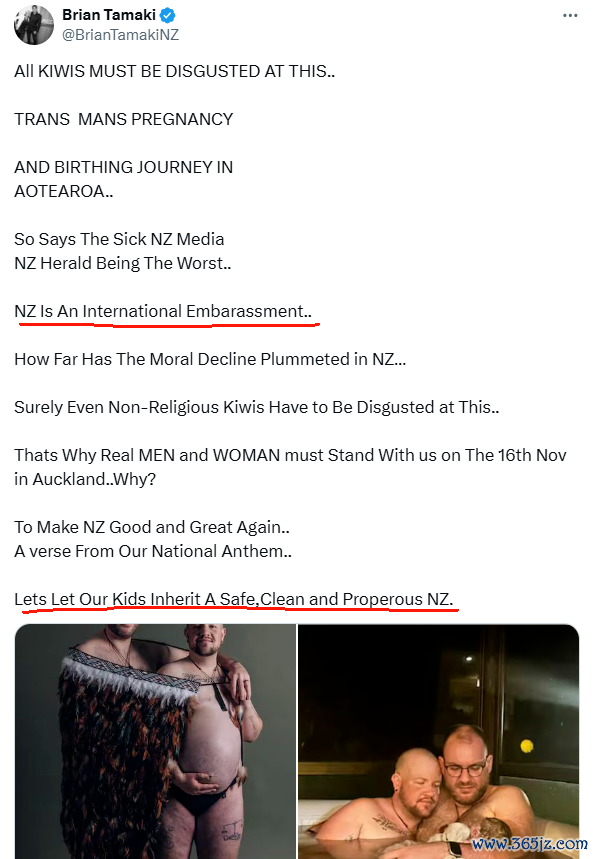
Task: Click the 'AND BIRTHING JOURNEY IN' line
Action: [x=124, y=167]
